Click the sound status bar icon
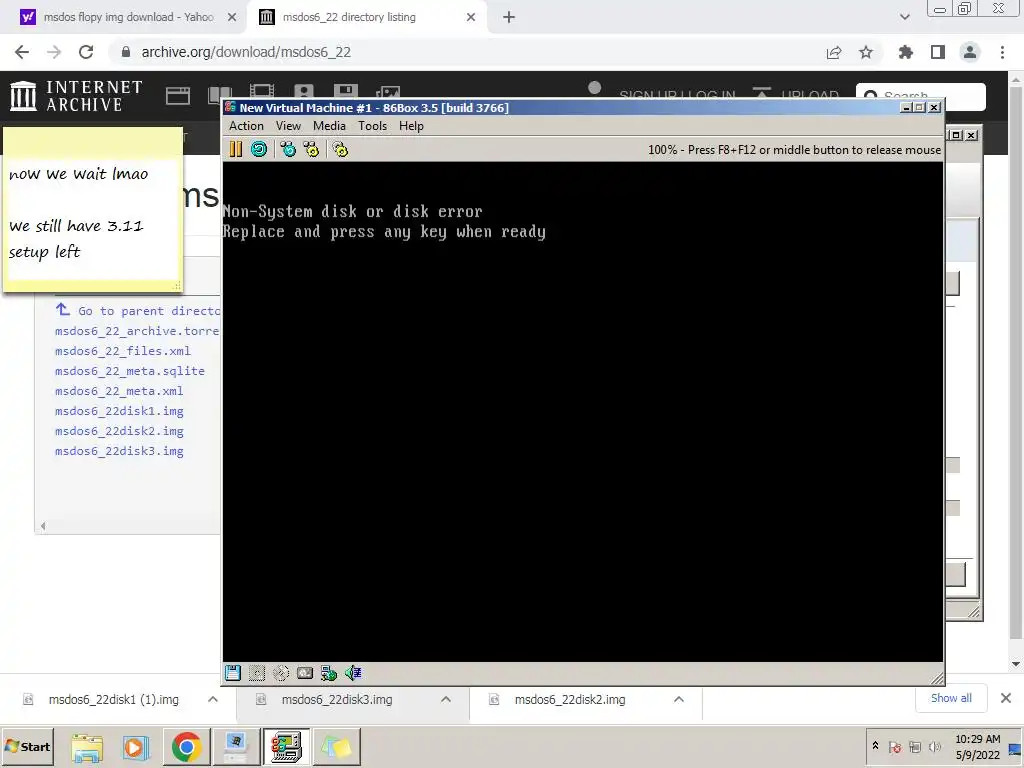Viewport: 1024px width, 768px height. pos(353,673)
